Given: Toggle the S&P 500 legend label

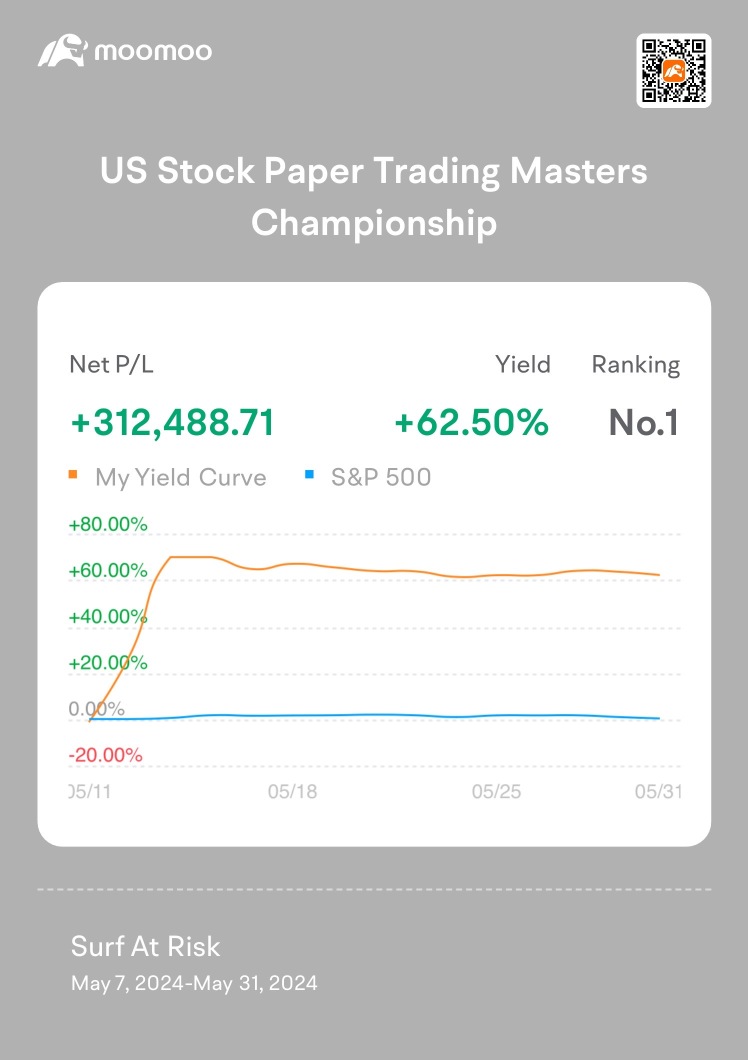Looking at the screenshot, I should [380, 477].
